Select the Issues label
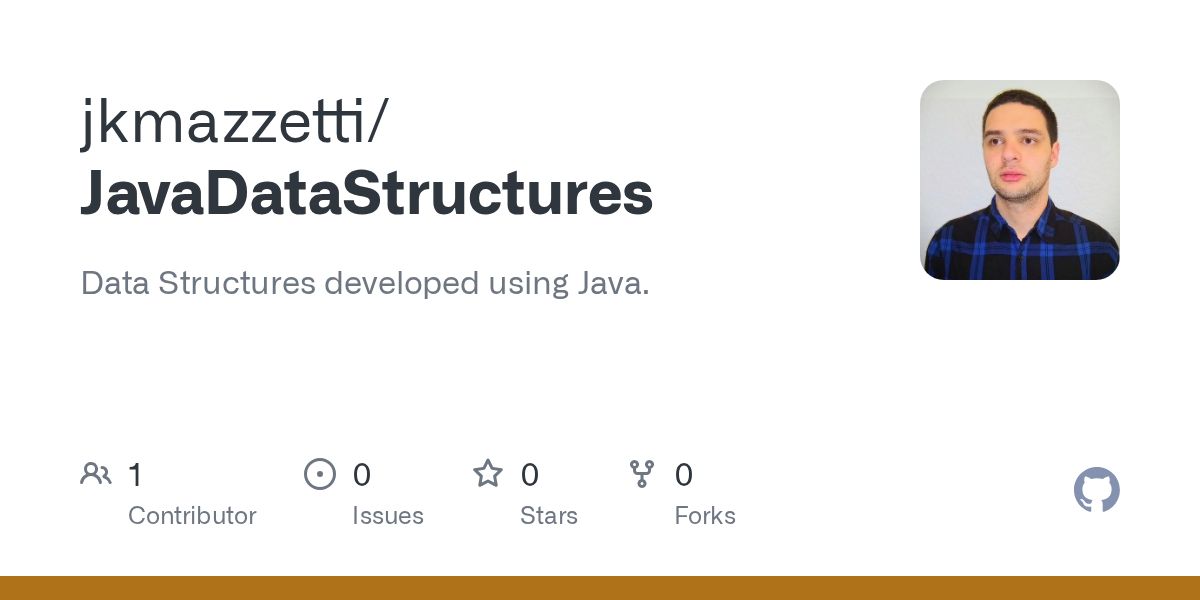The image size is (1200, 600). coord(387,516)
